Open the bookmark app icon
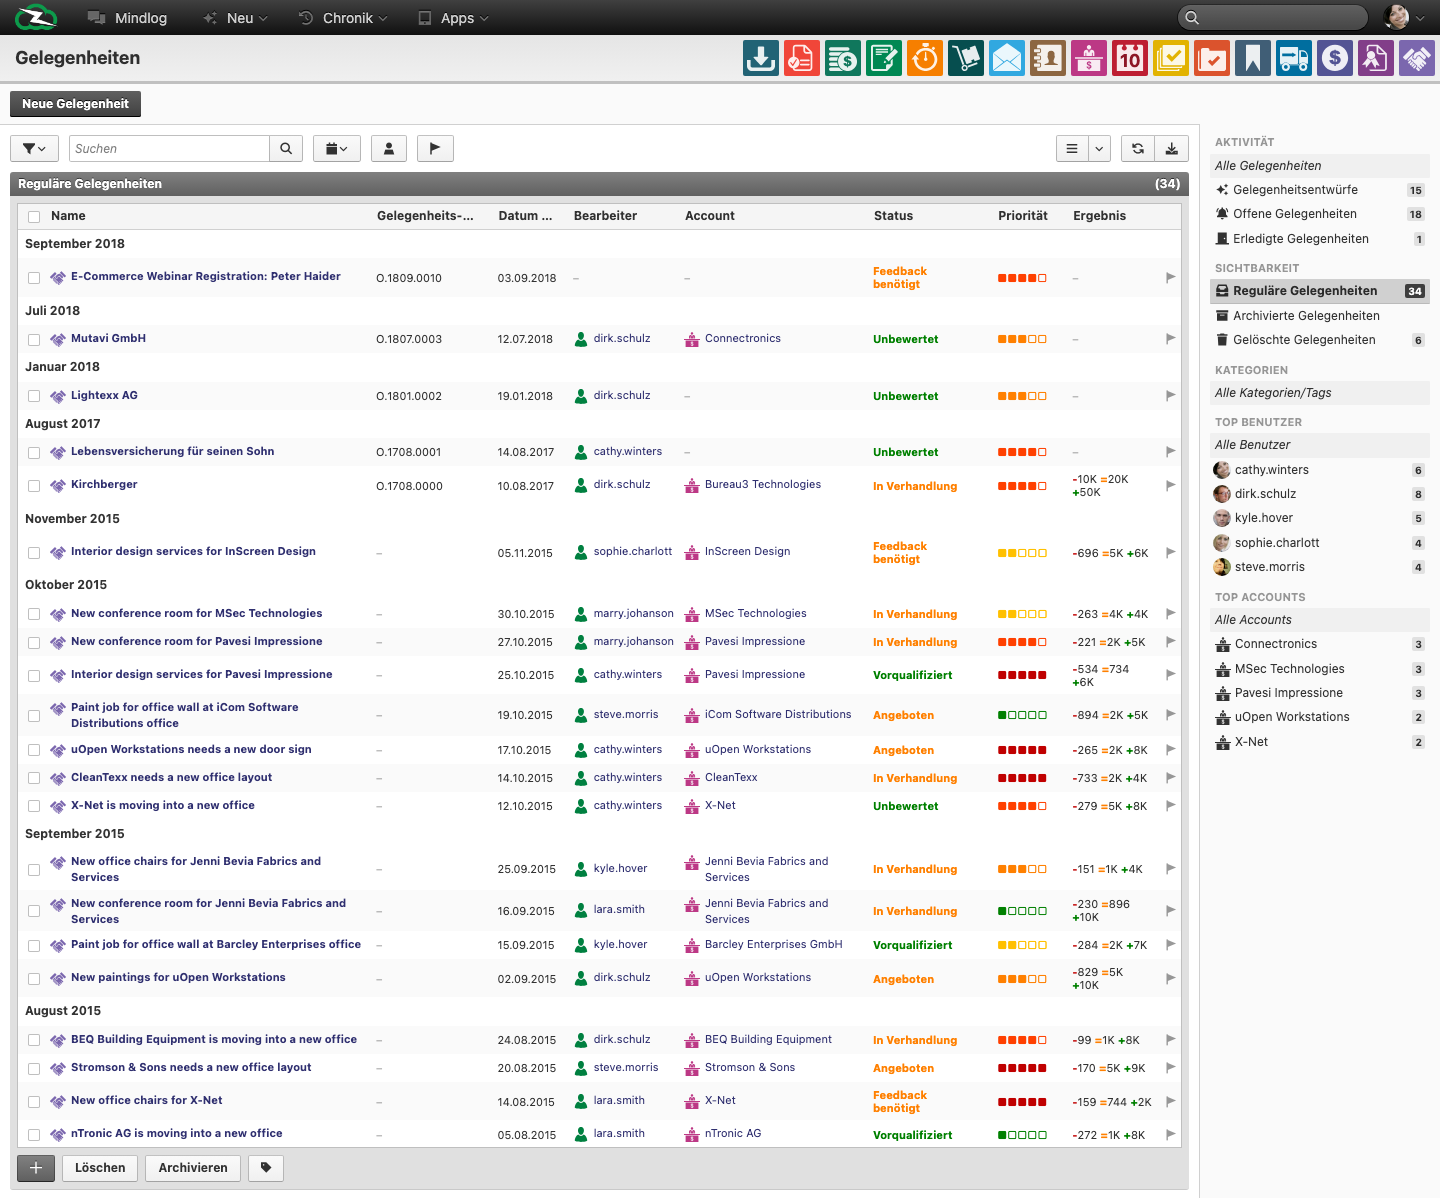The width and height of the screenshot is (1440, 1198). [1253, 58]
